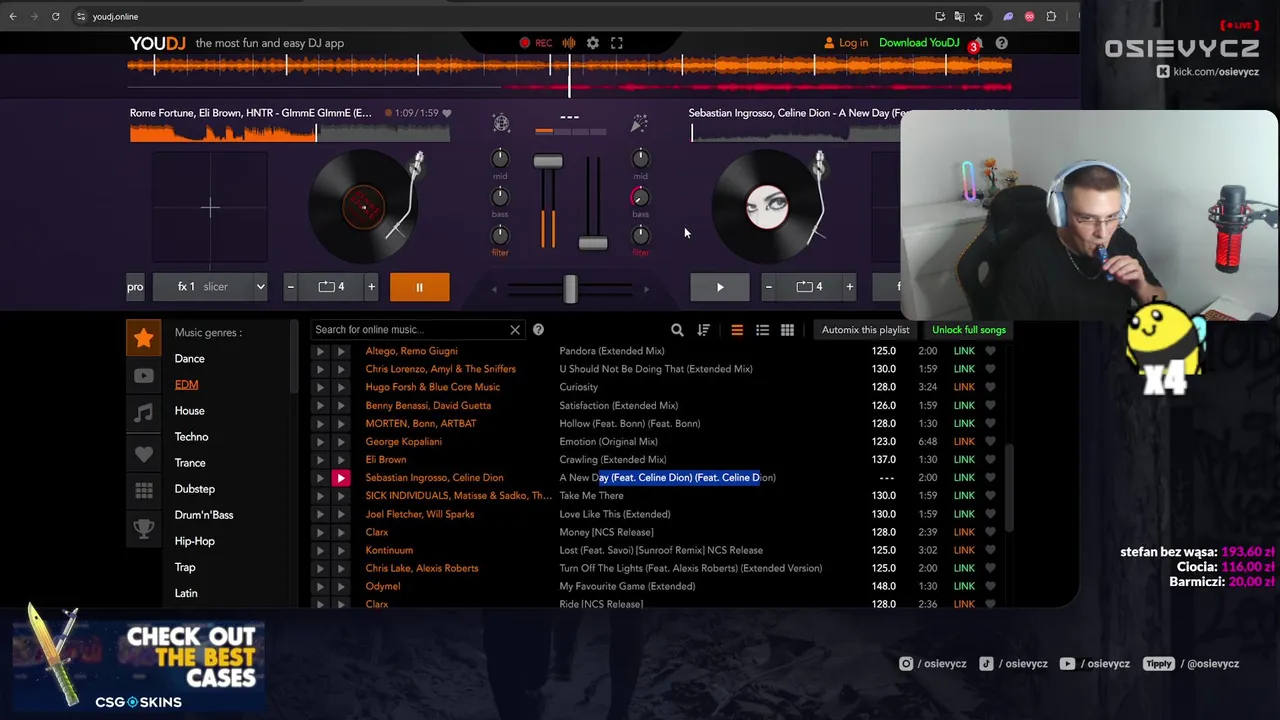Decrease left deck loop length with minus
1280x720 pixels.
(291, 287)
